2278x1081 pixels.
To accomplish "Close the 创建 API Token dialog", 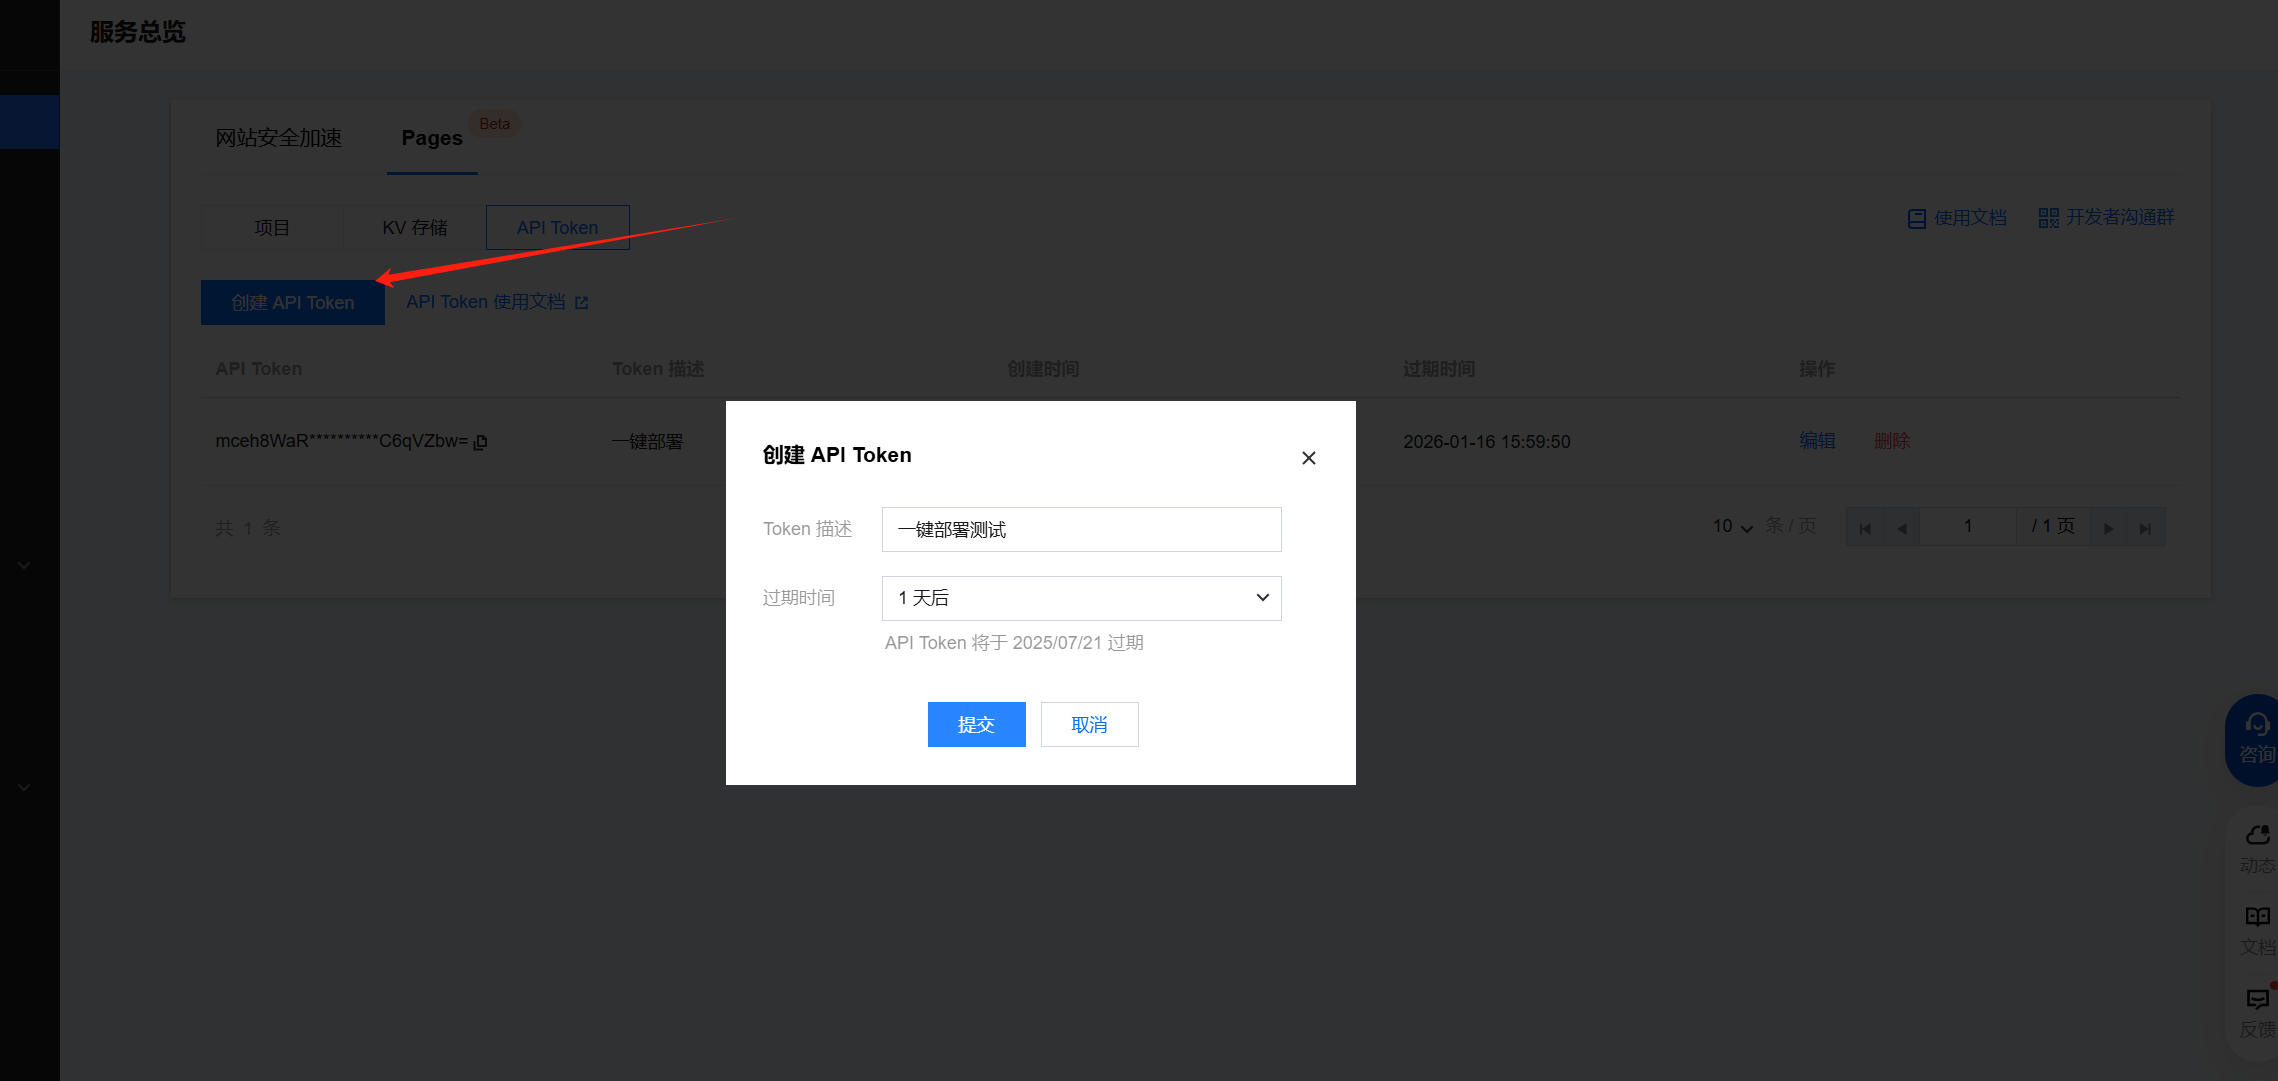I will (1308, 458).
